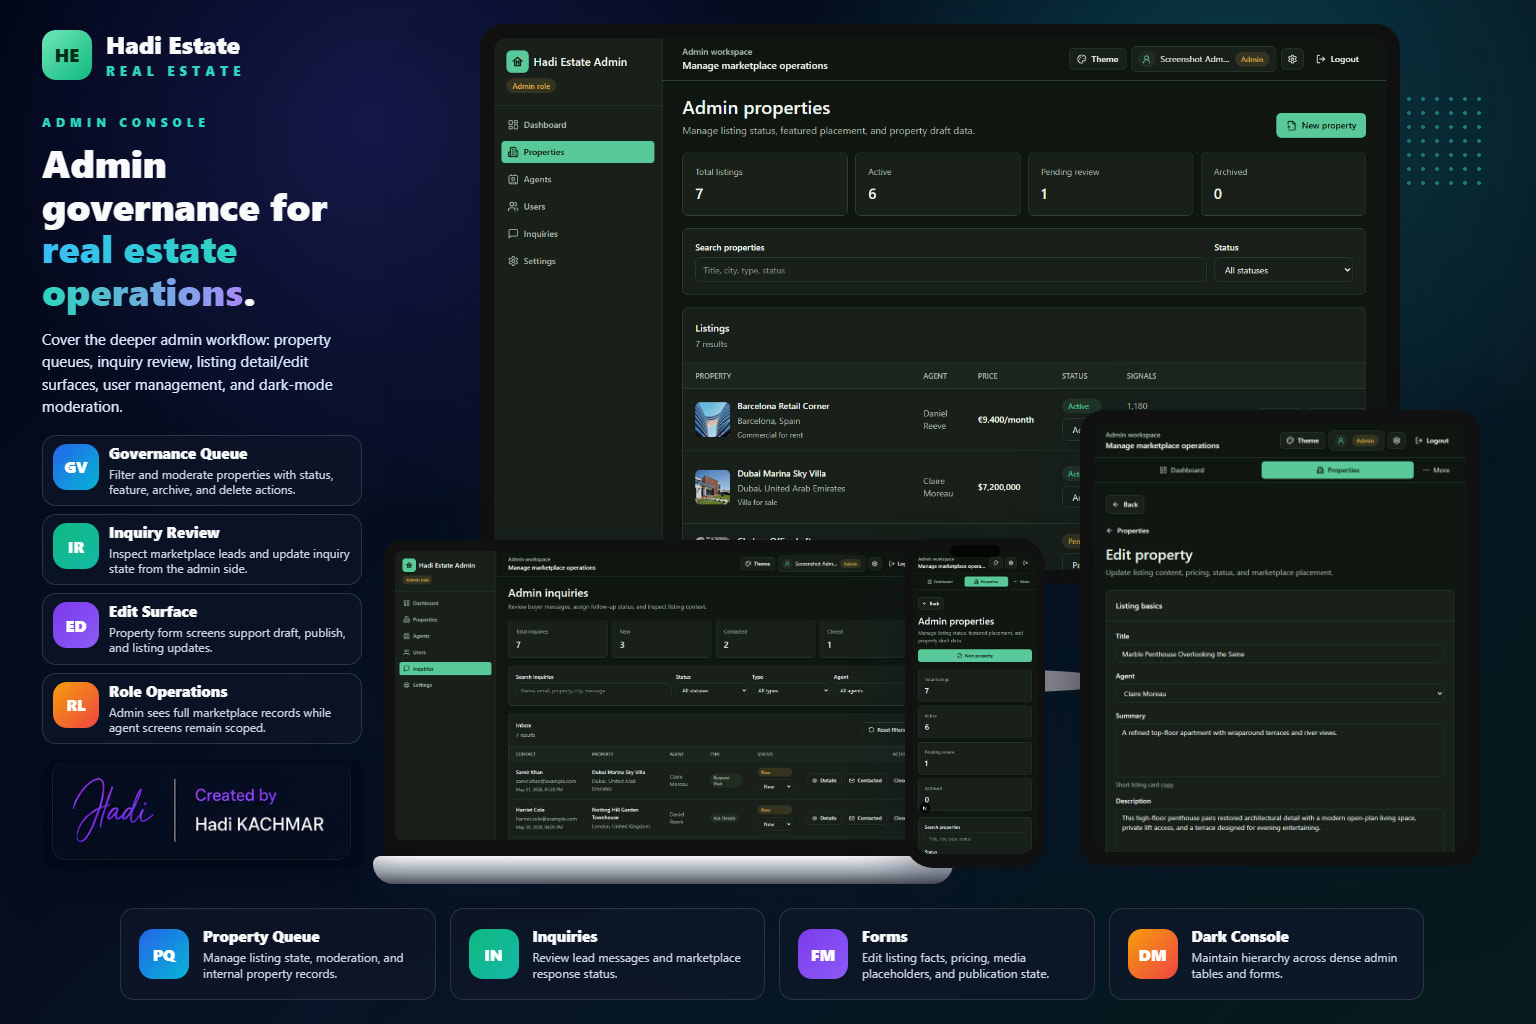
Task: Open gear icon in tablet Edit property header
Action: pyautogui.click(x=1397, y=440)
